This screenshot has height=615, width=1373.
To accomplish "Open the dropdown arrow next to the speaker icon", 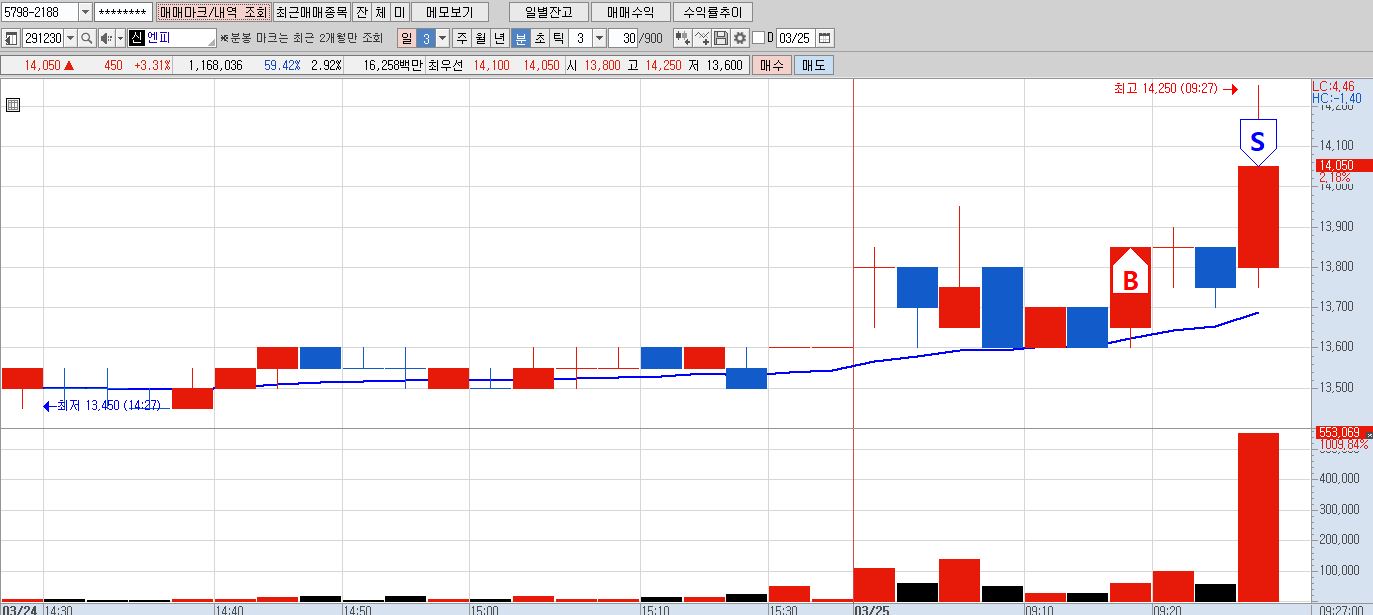I will pos(121,38).
